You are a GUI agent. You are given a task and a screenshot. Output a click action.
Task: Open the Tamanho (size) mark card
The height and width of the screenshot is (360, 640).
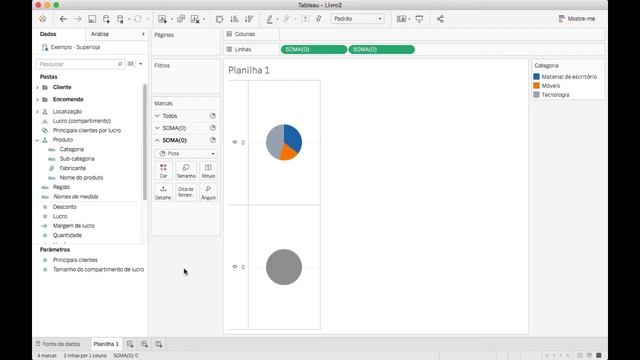pos(186,171)
